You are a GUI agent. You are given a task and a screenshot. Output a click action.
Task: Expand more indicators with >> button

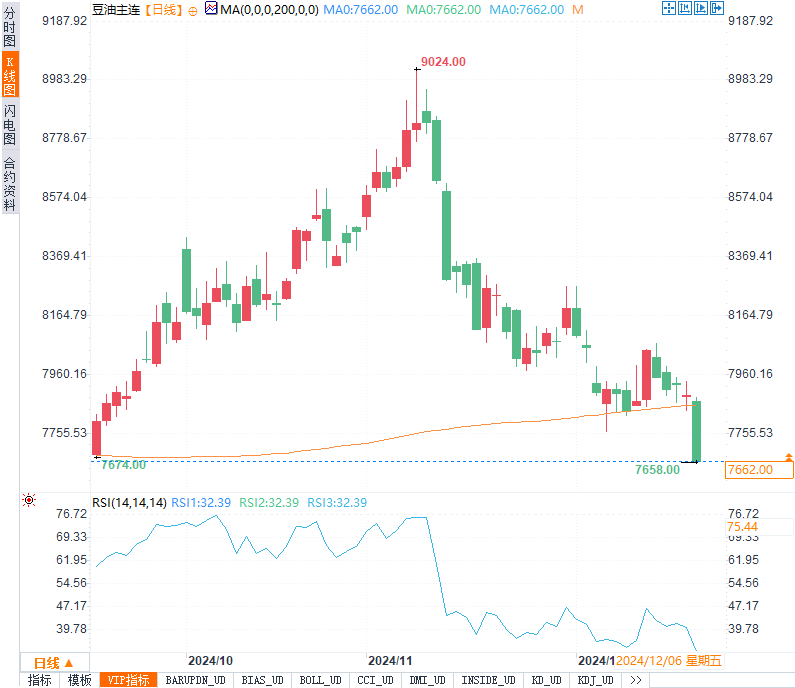pos(636,680)
